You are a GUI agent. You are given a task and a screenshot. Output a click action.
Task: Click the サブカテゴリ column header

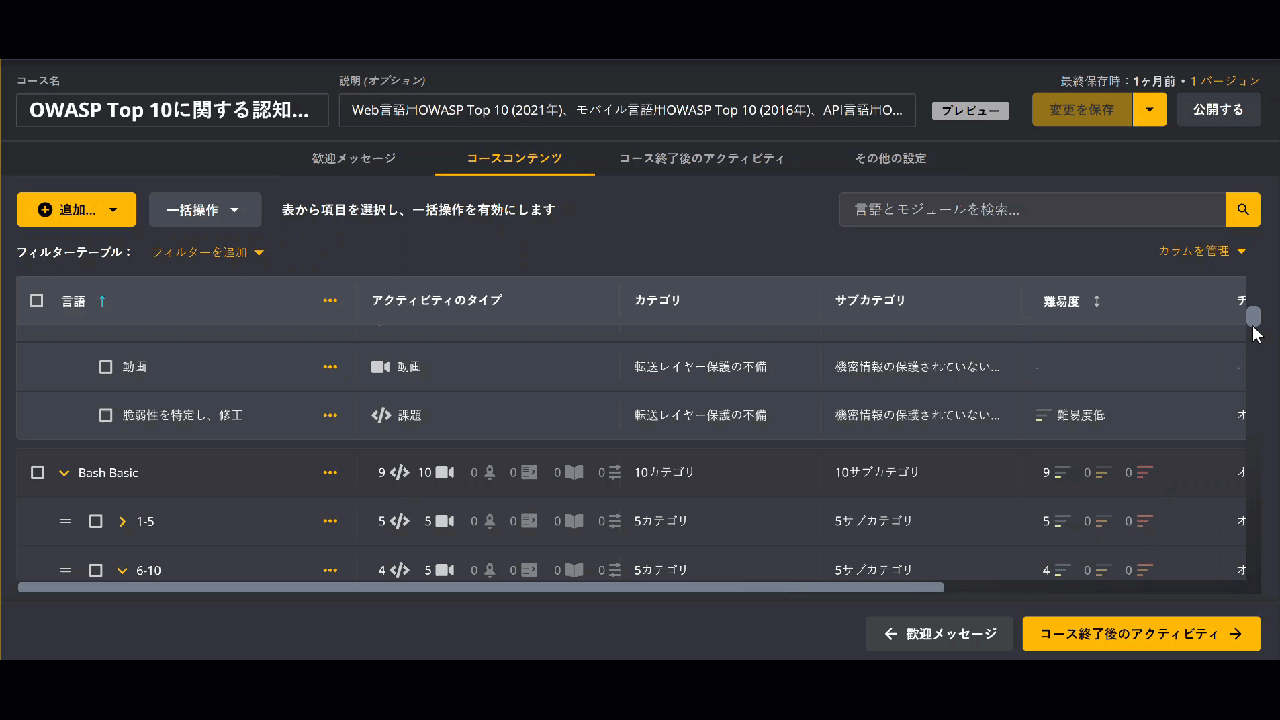pyautogui.click(x=870, y=301)
